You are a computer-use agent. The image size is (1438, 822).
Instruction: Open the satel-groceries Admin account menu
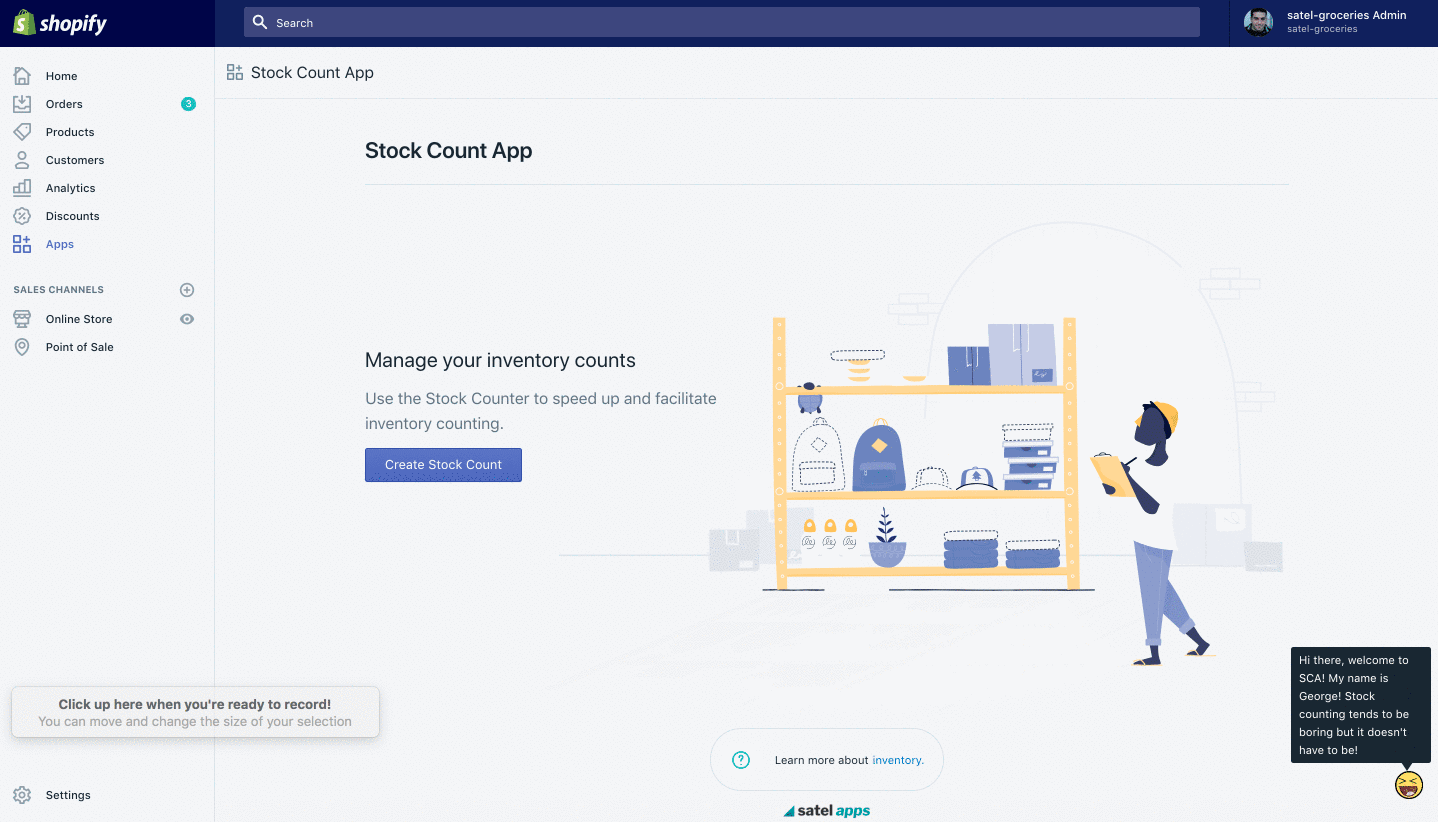1332,22
